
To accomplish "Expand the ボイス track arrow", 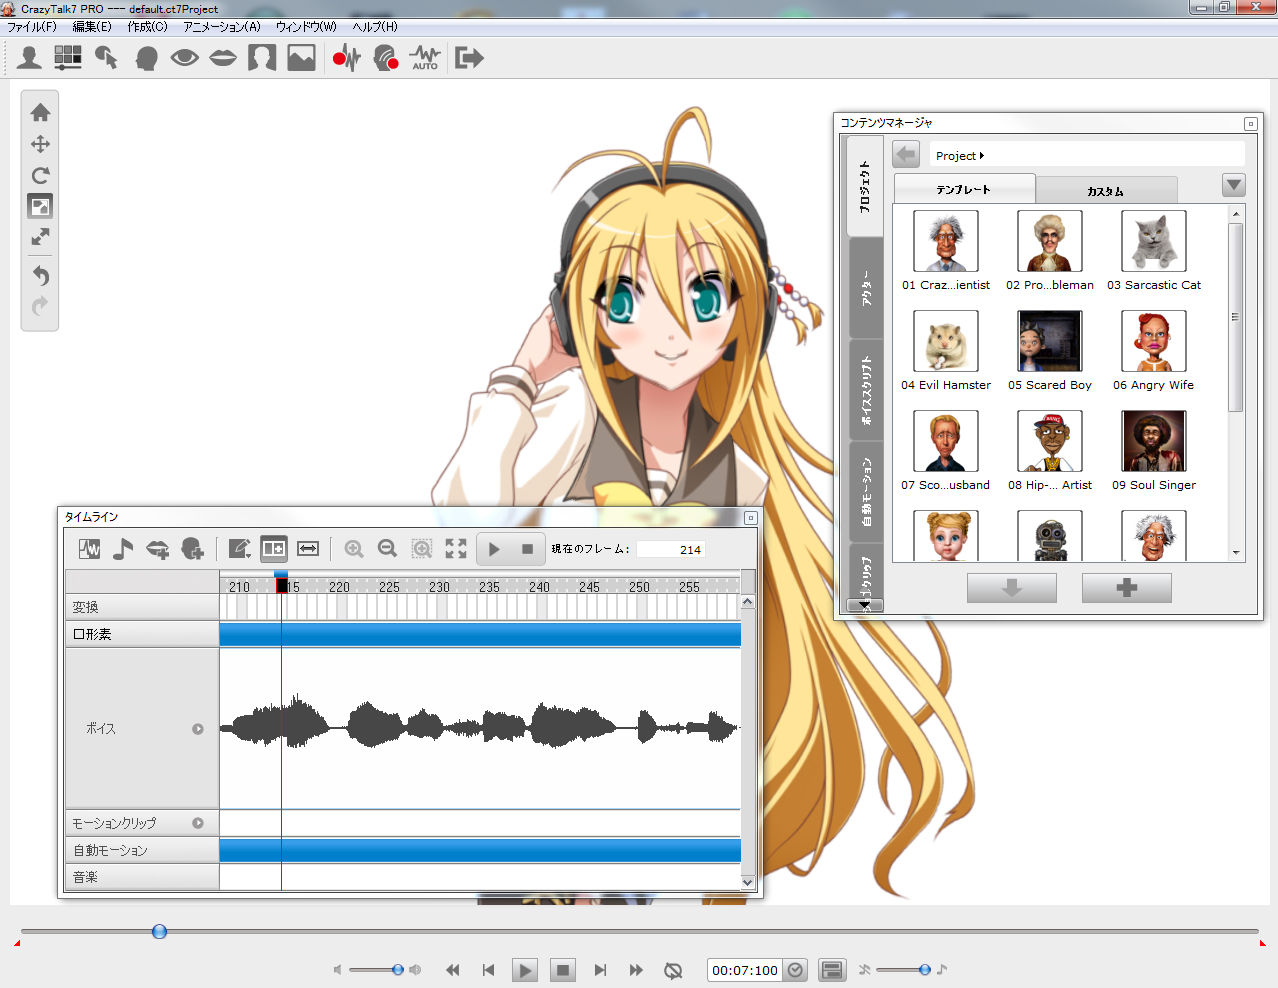I will [x=198, y=729].
